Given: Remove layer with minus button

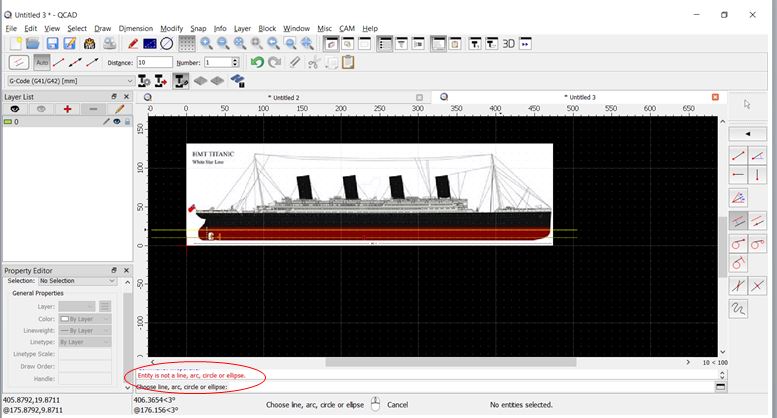Looking at the screenshot, I should click(93, 109).
